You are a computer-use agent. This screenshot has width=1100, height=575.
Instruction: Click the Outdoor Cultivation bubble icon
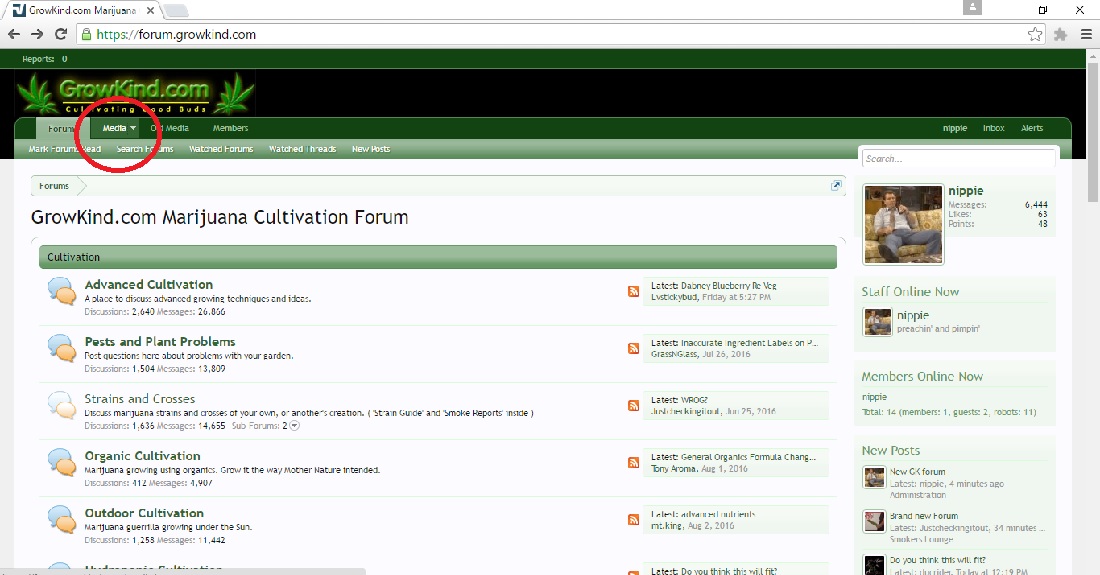[x=62, y=520]
